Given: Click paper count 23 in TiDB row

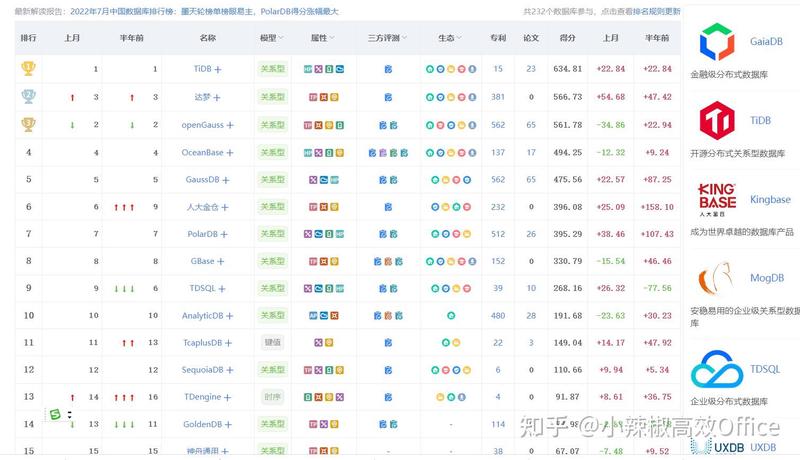Looking at the screenshot, I should pos(531,69).
